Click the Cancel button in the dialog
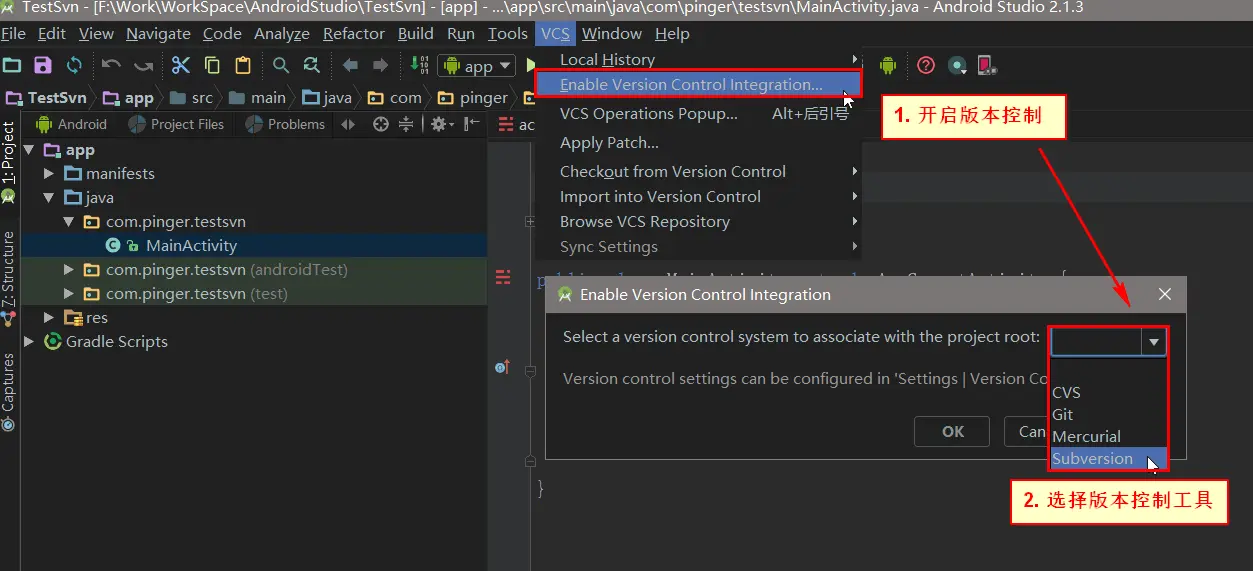1253x571 pixels. click(1028, 432)
